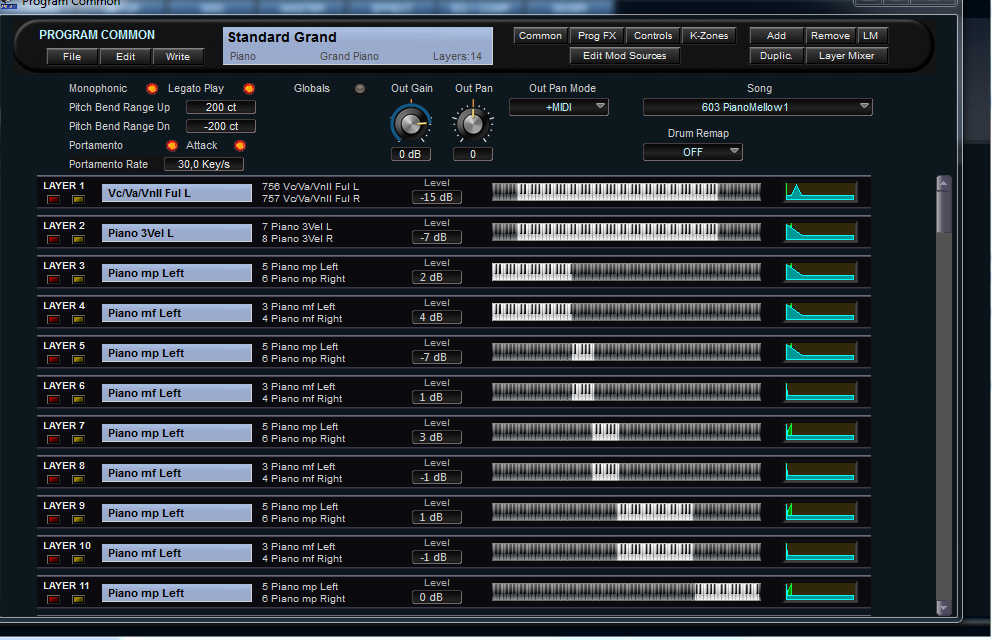Click the yellow indicator button on Layer 8
This screenshot has height=640, width=992.
78,480
